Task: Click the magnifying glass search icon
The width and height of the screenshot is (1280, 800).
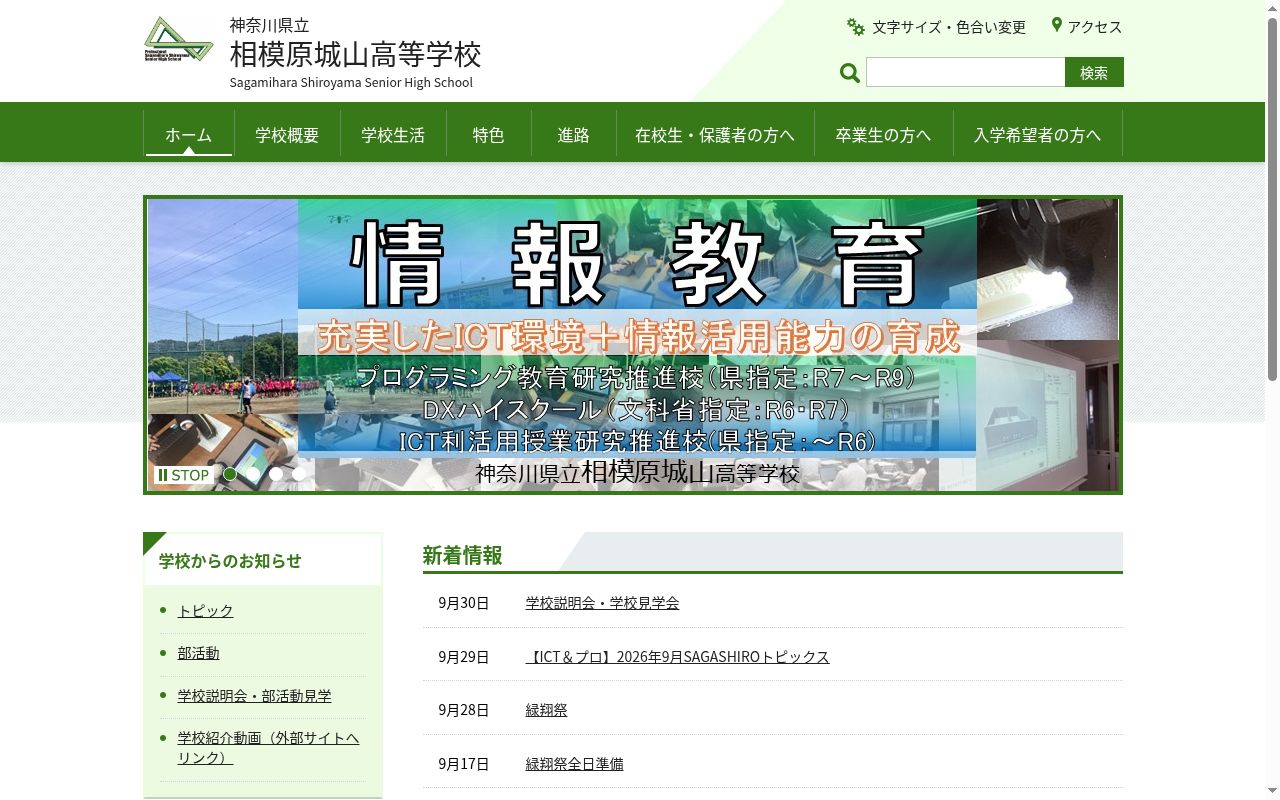Action: (x=850, y=72)
